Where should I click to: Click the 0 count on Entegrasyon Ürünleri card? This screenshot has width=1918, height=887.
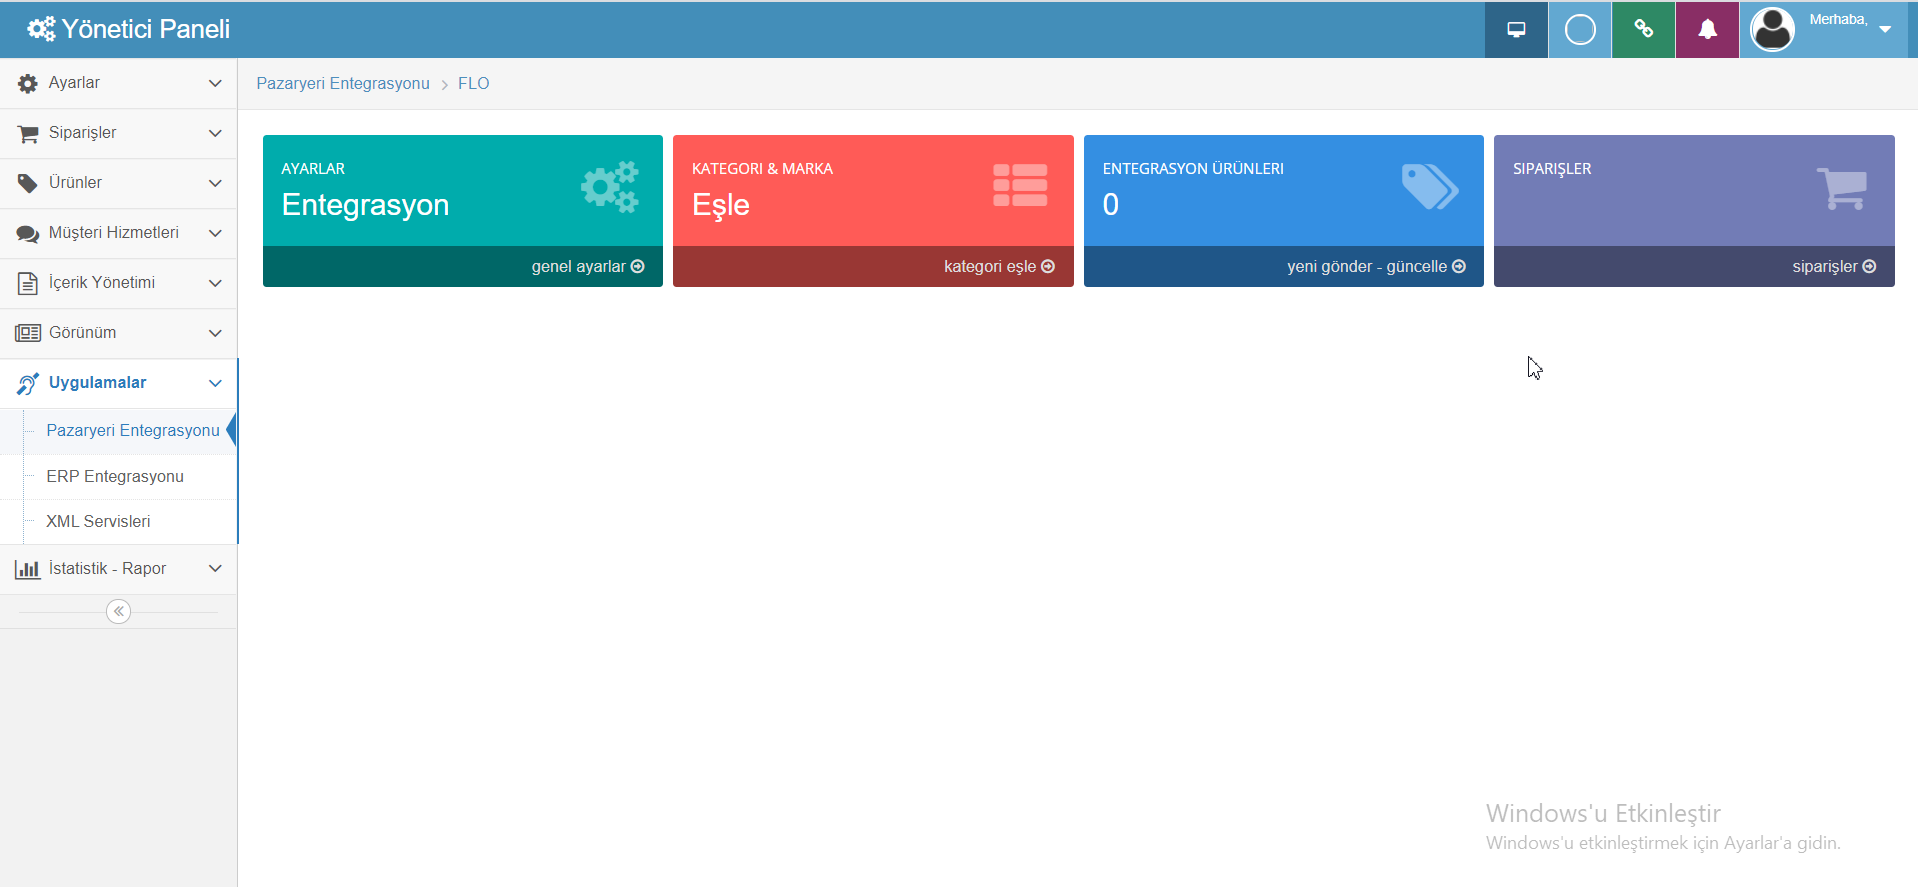[1111, 205]
